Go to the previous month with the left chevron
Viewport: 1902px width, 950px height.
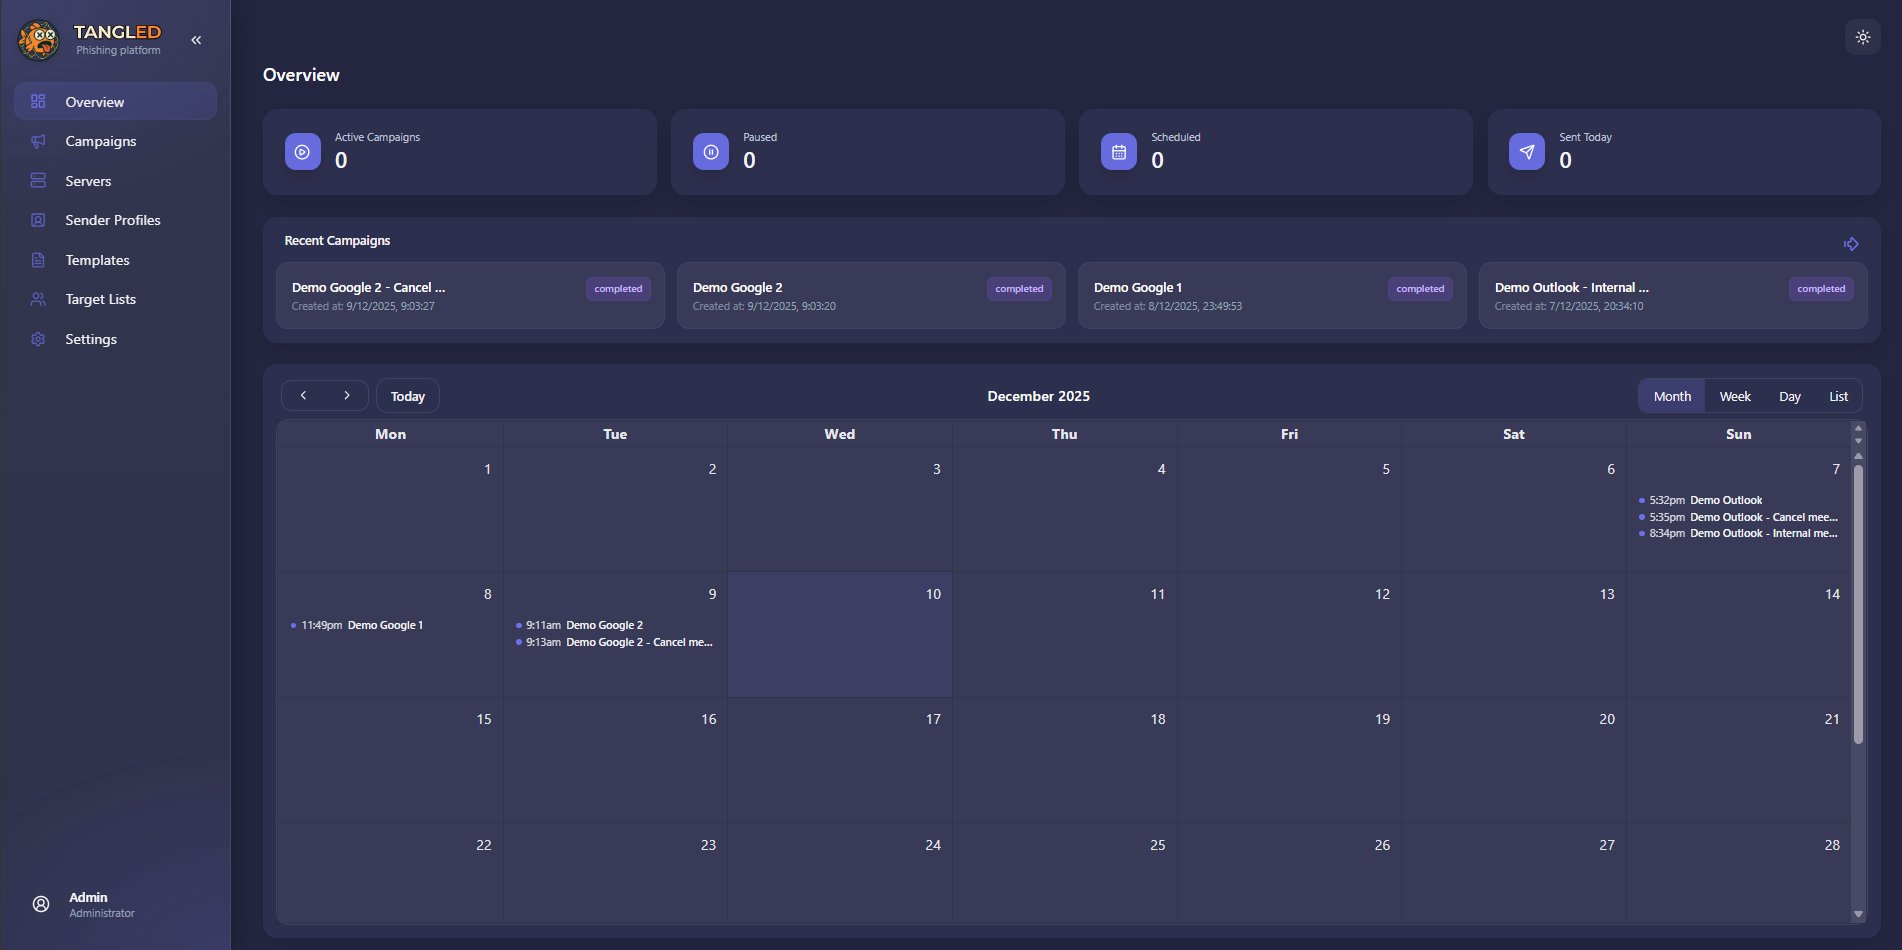point(303,395)
